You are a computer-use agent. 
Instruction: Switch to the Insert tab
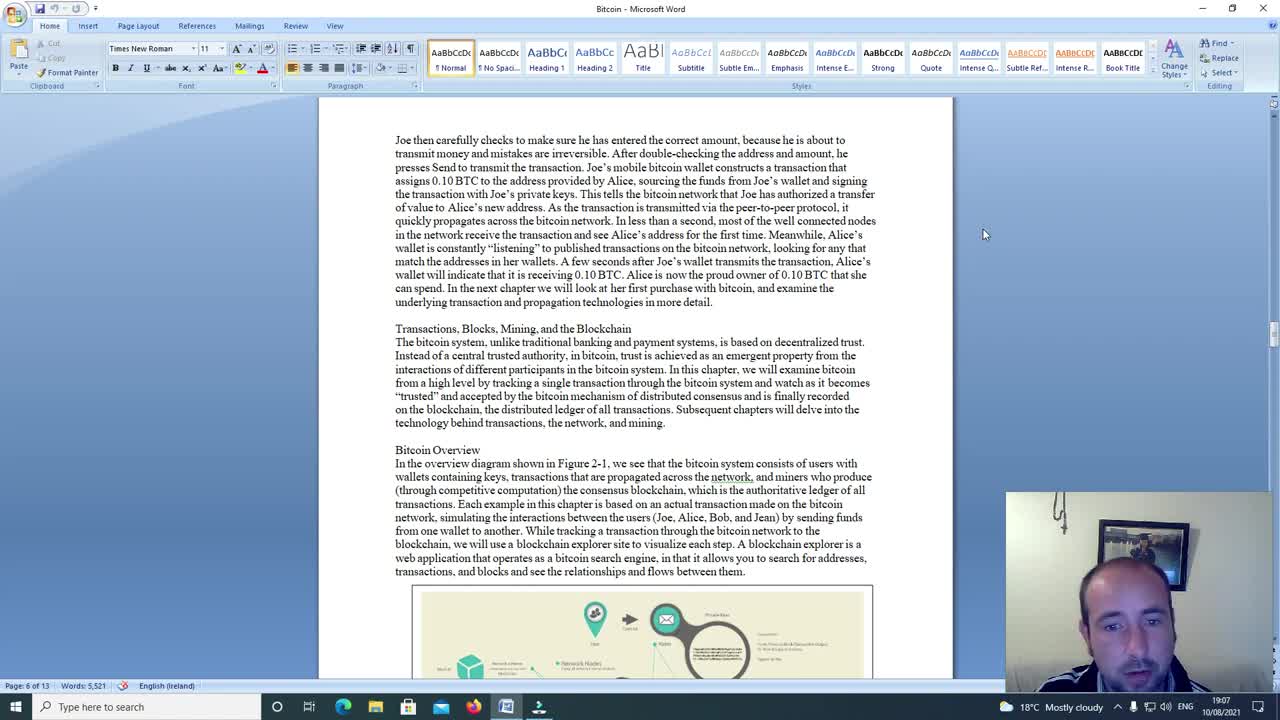pyautogui.click(x=88, y=26)
